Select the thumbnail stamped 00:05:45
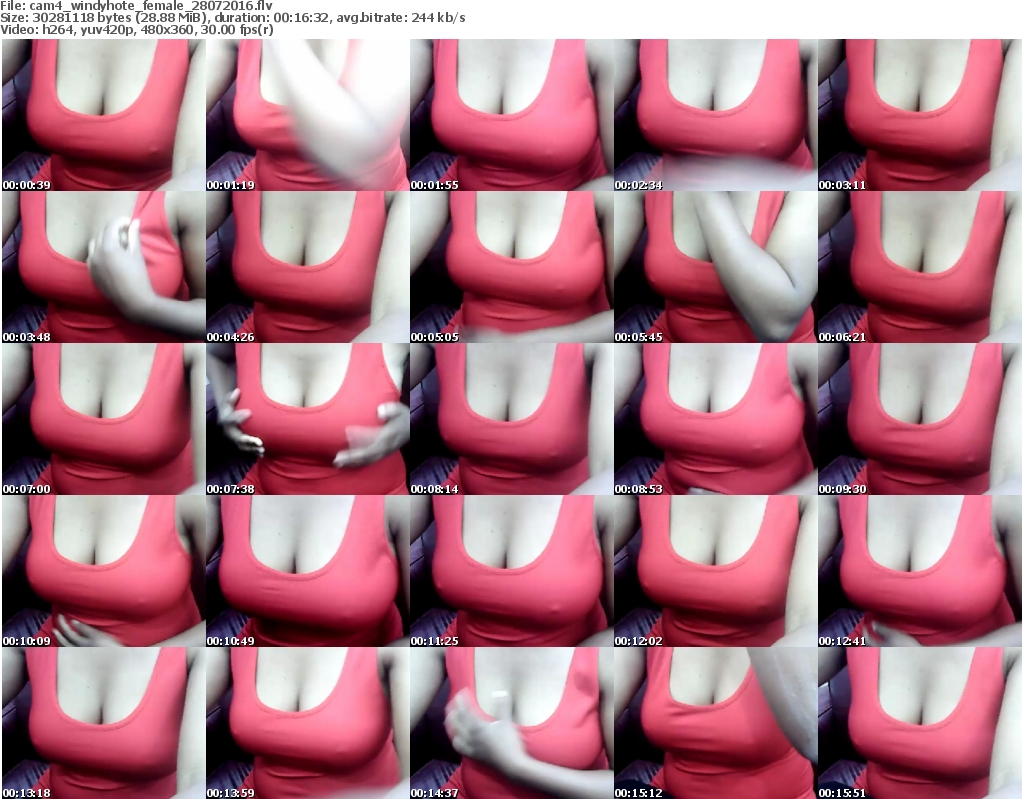 716,267
